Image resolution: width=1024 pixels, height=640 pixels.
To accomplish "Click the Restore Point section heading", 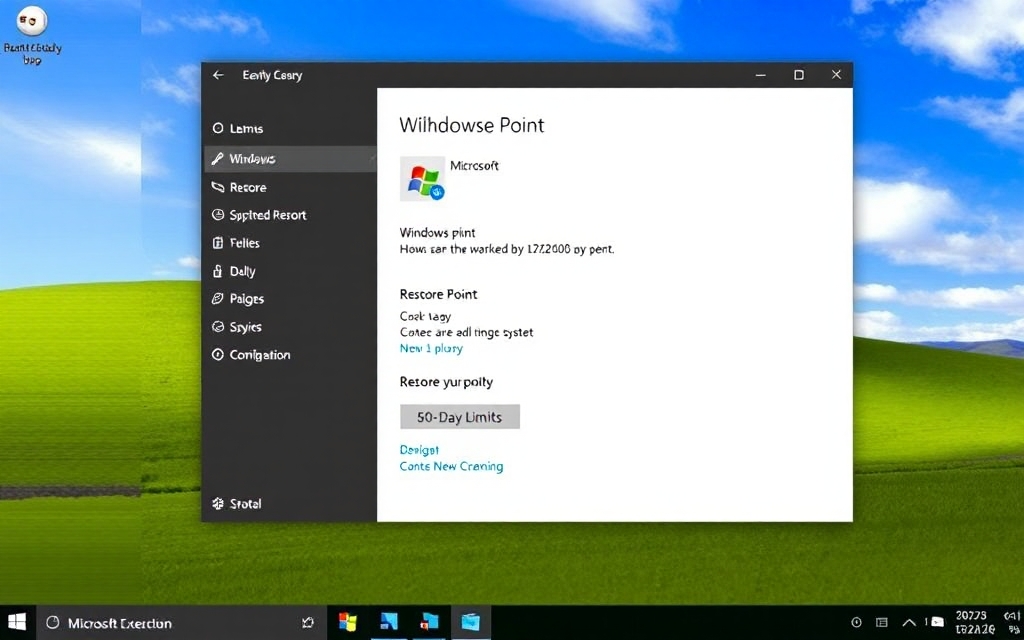I will point(438,294).
